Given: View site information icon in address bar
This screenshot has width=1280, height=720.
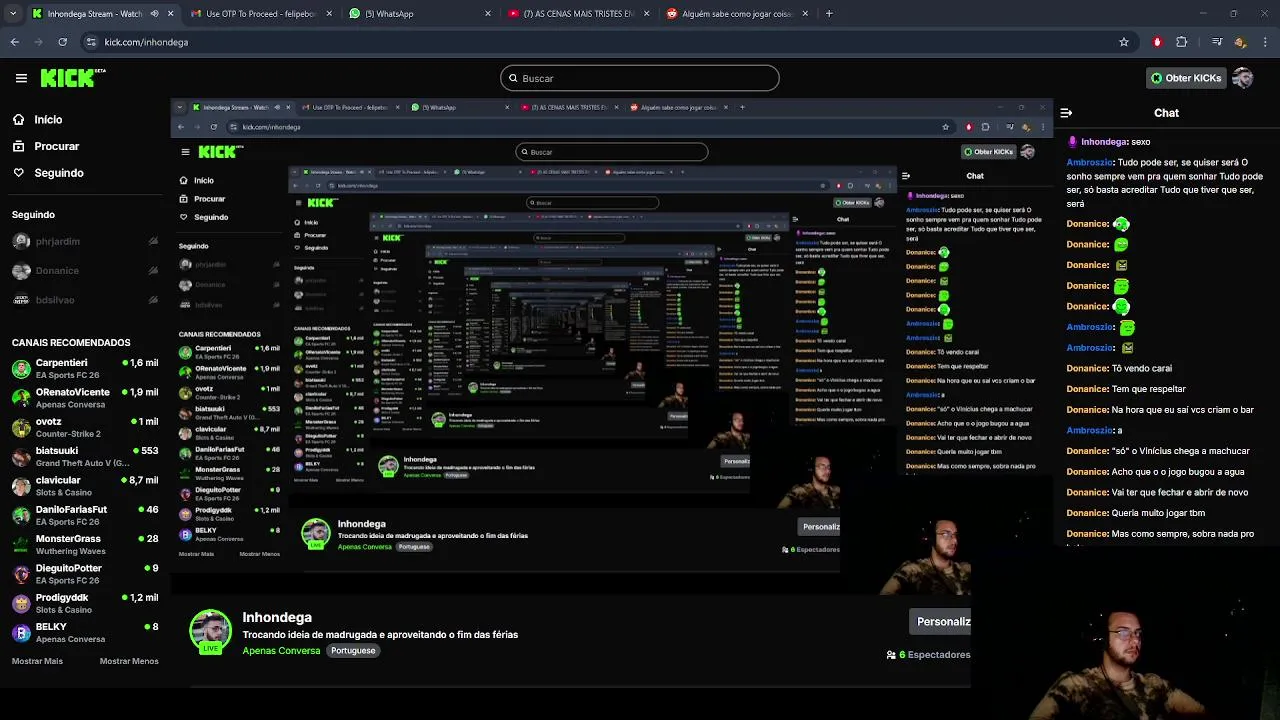Looking at the screenshot, I should click(91, 42).
